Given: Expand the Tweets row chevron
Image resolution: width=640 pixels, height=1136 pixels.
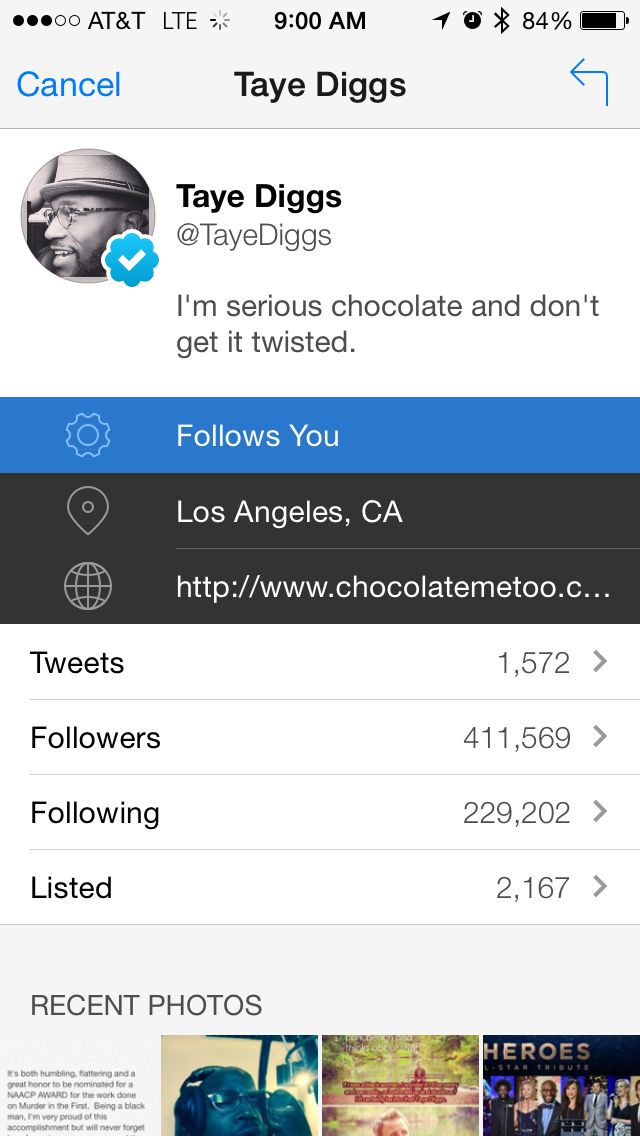Looking at the screenshot, I should [x=600, y=662].
